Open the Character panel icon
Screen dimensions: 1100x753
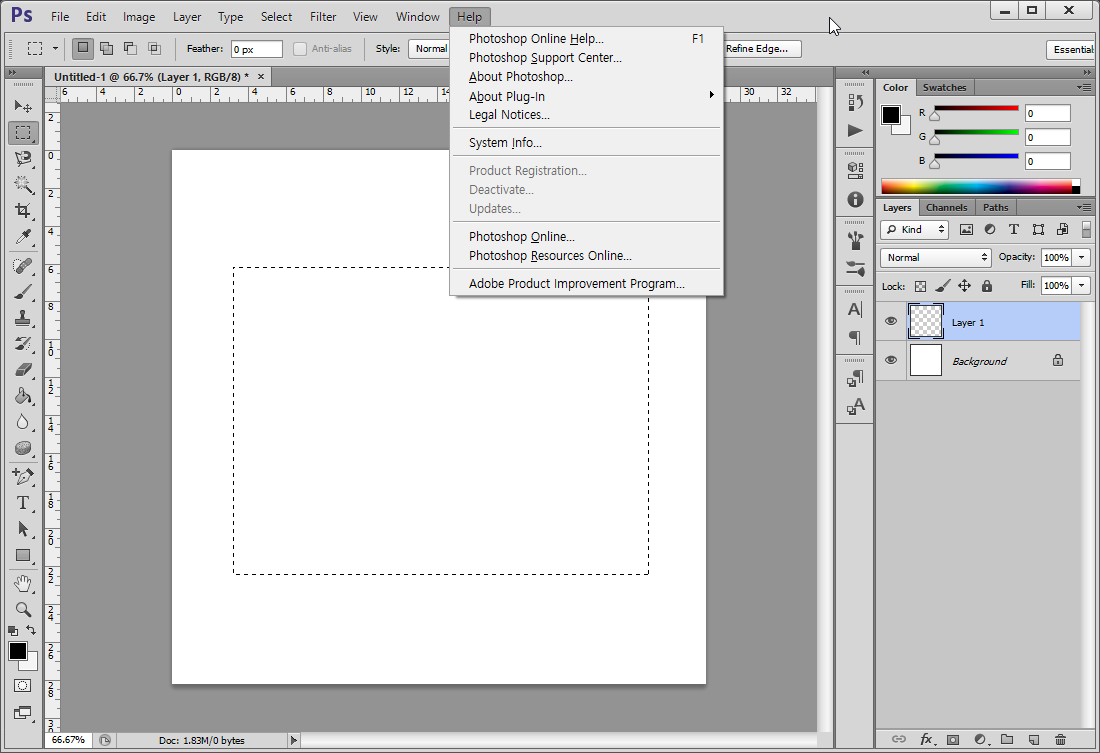(855, 309)
